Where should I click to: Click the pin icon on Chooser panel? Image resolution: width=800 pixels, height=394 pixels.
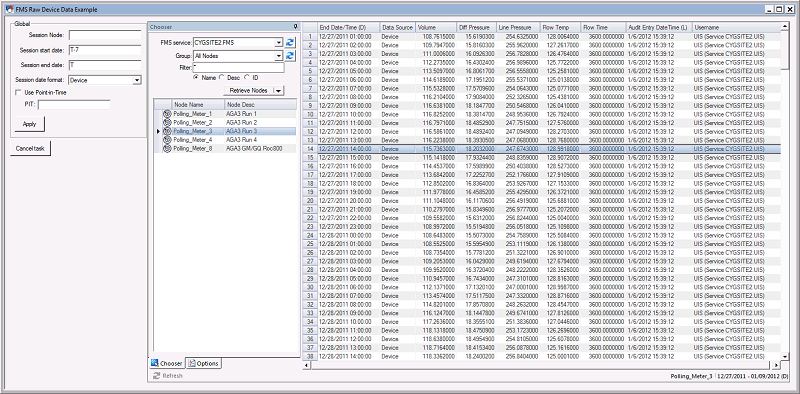(x=295, y=27)
